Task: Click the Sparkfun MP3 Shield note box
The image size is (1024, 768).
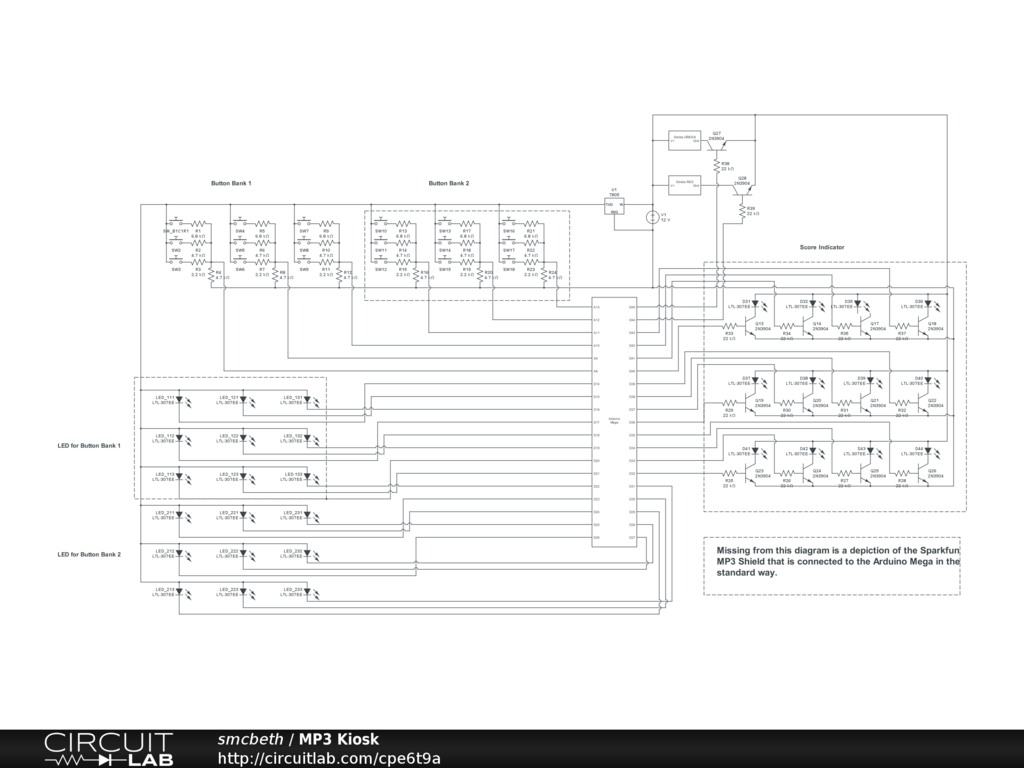Action: [x=831, y=566]
